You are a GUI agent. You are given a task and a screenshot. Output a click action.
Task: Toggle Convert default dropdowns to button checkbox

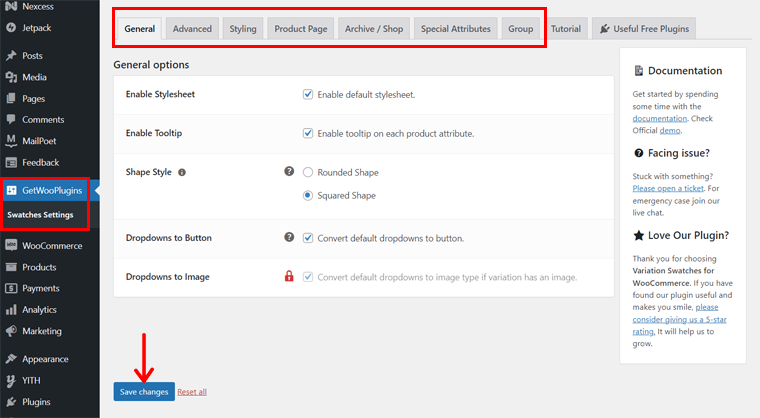(308, 238)
